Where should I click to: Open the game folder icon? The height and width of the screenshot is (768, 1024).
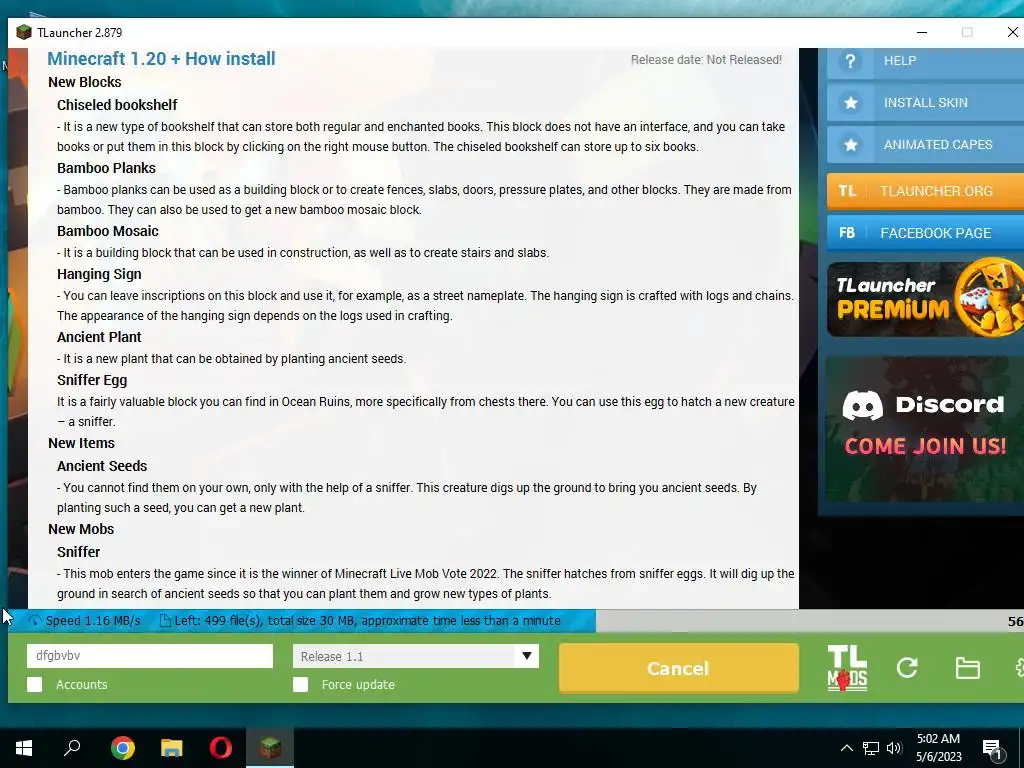point(967,668)
